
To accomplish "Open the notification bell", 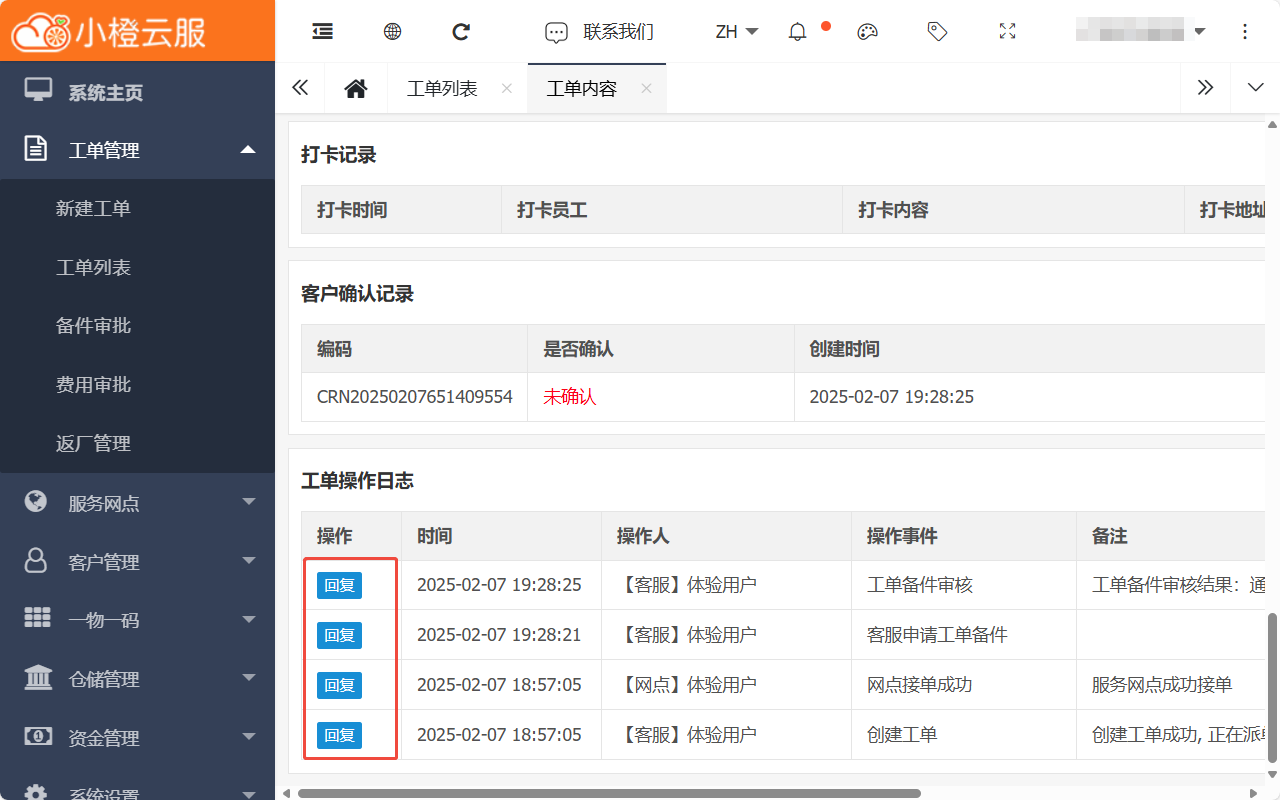I will coord(797,32).
